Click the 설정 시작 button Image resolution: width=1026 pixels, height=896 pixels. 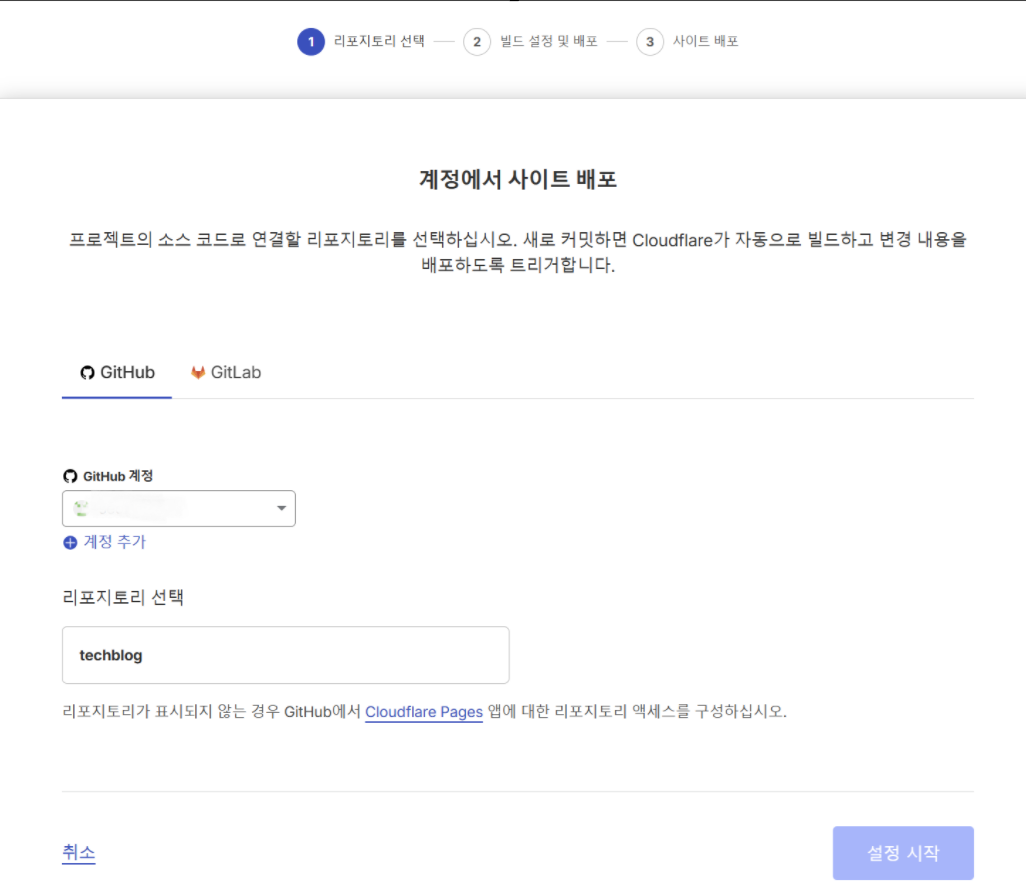tap(902, 853)
